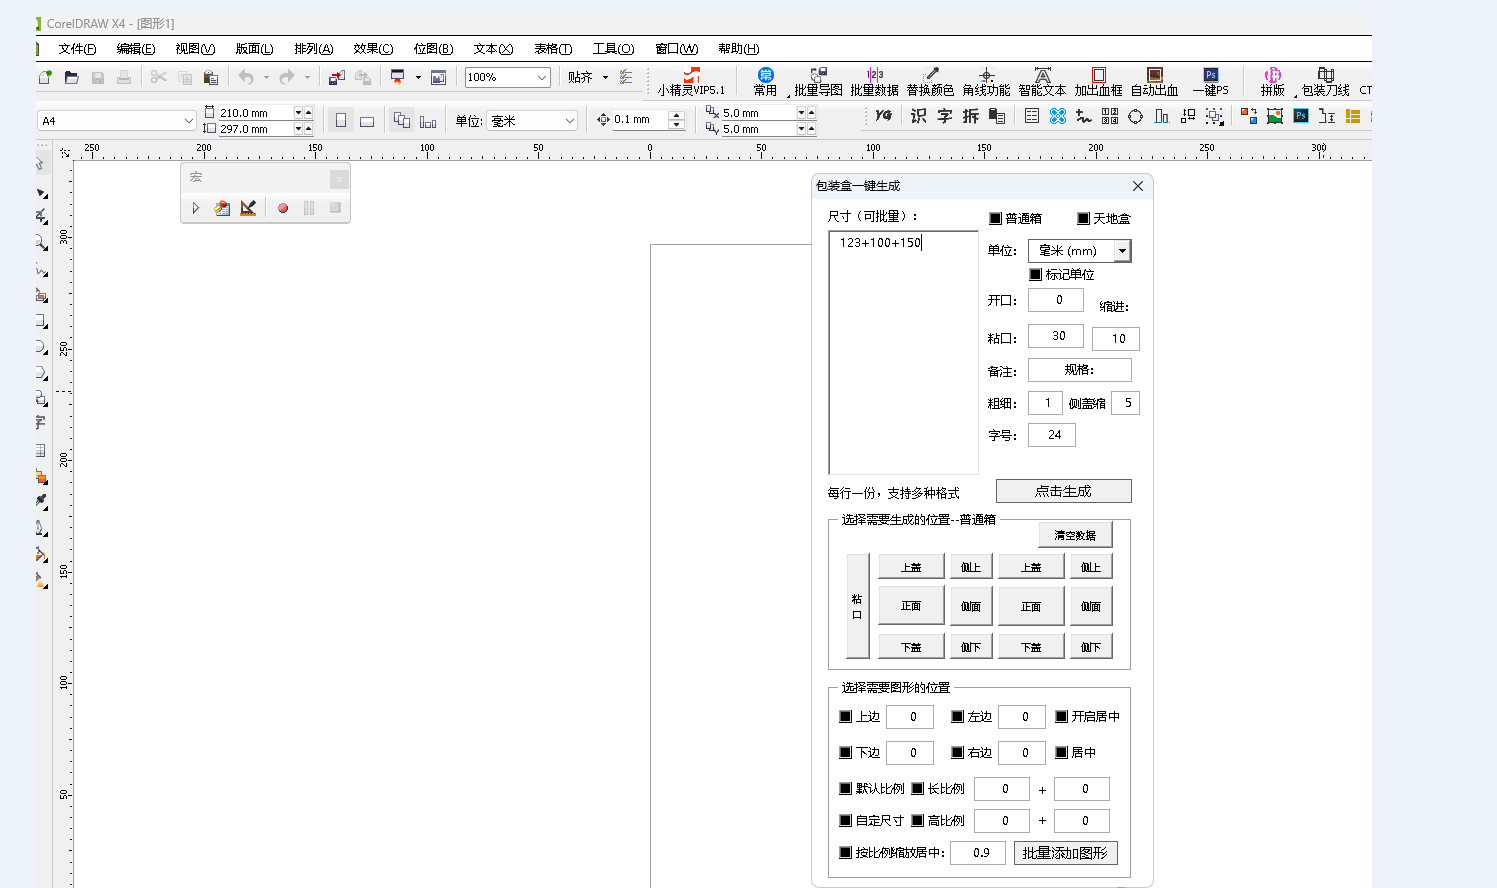
Task: Click the 批量添加图形 button
Action: tap(1065, 853)
